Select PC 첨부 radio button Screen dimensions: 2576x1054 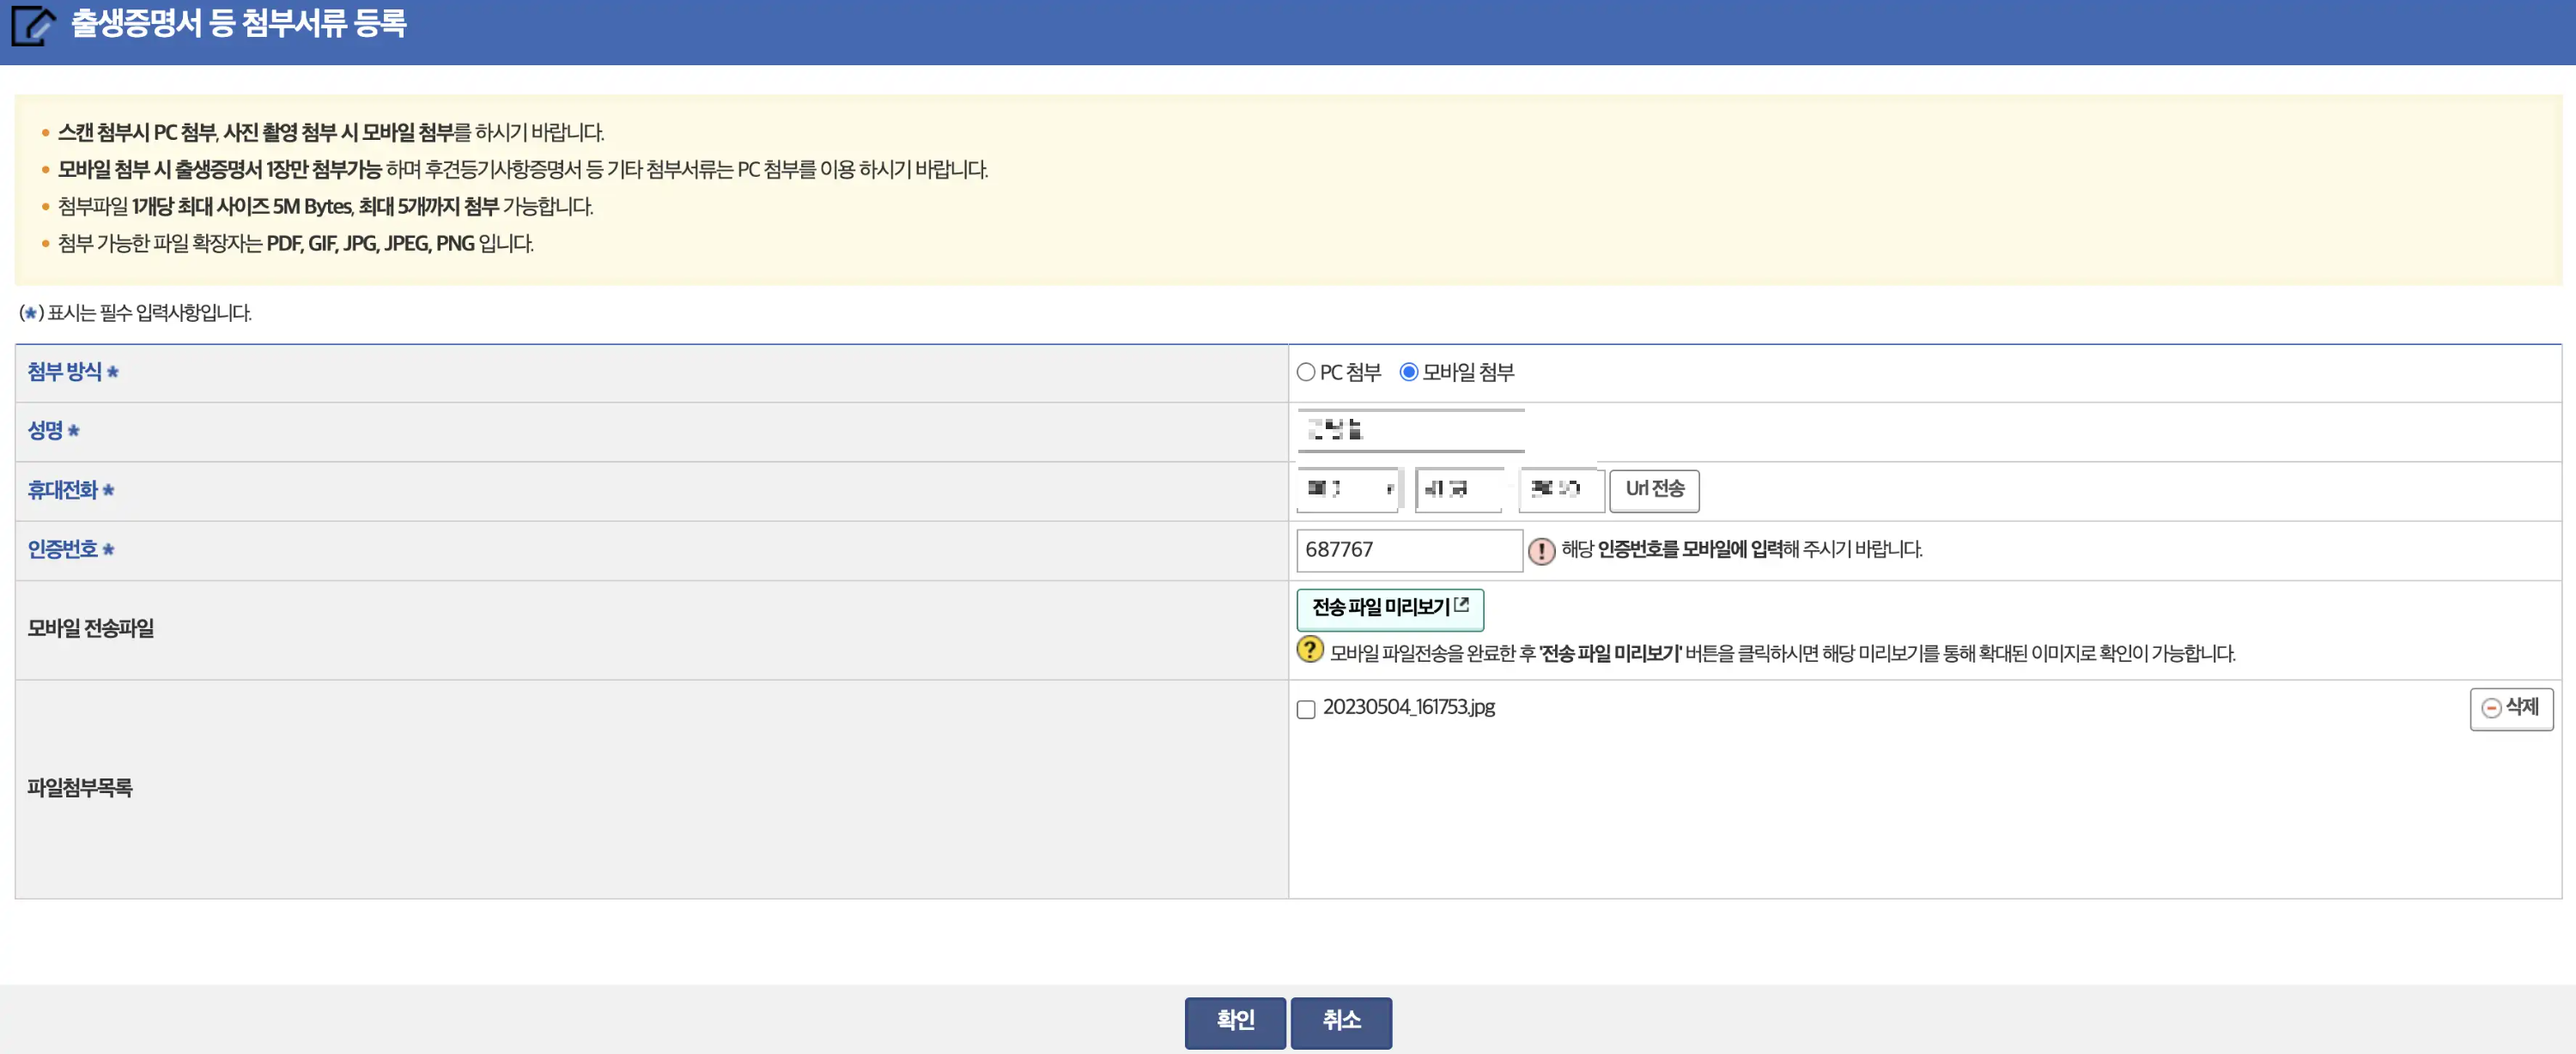point(1308,373)
